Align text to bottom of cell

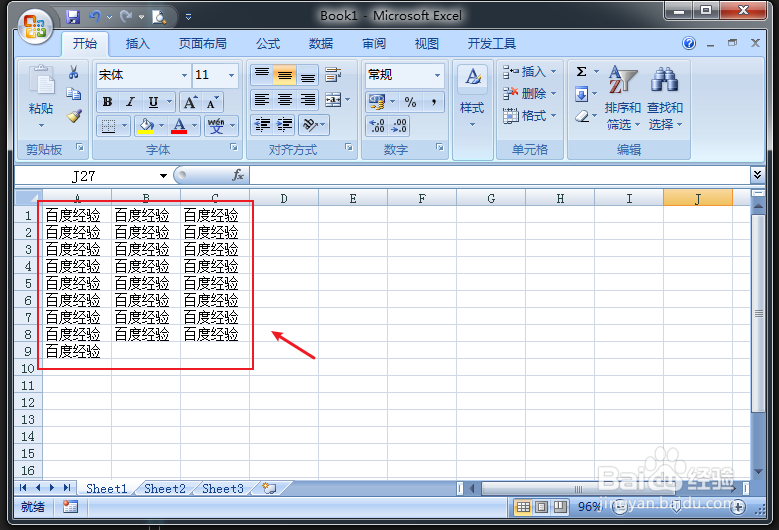[308, 75]
